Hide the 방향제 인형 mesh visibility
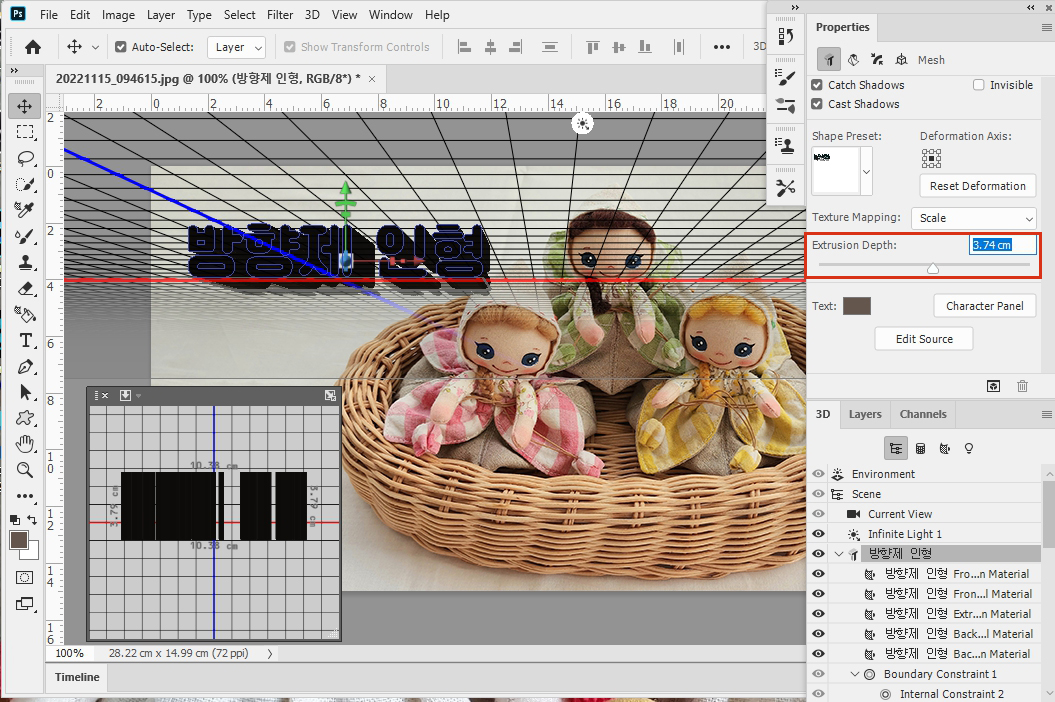 tap(818, 553)
